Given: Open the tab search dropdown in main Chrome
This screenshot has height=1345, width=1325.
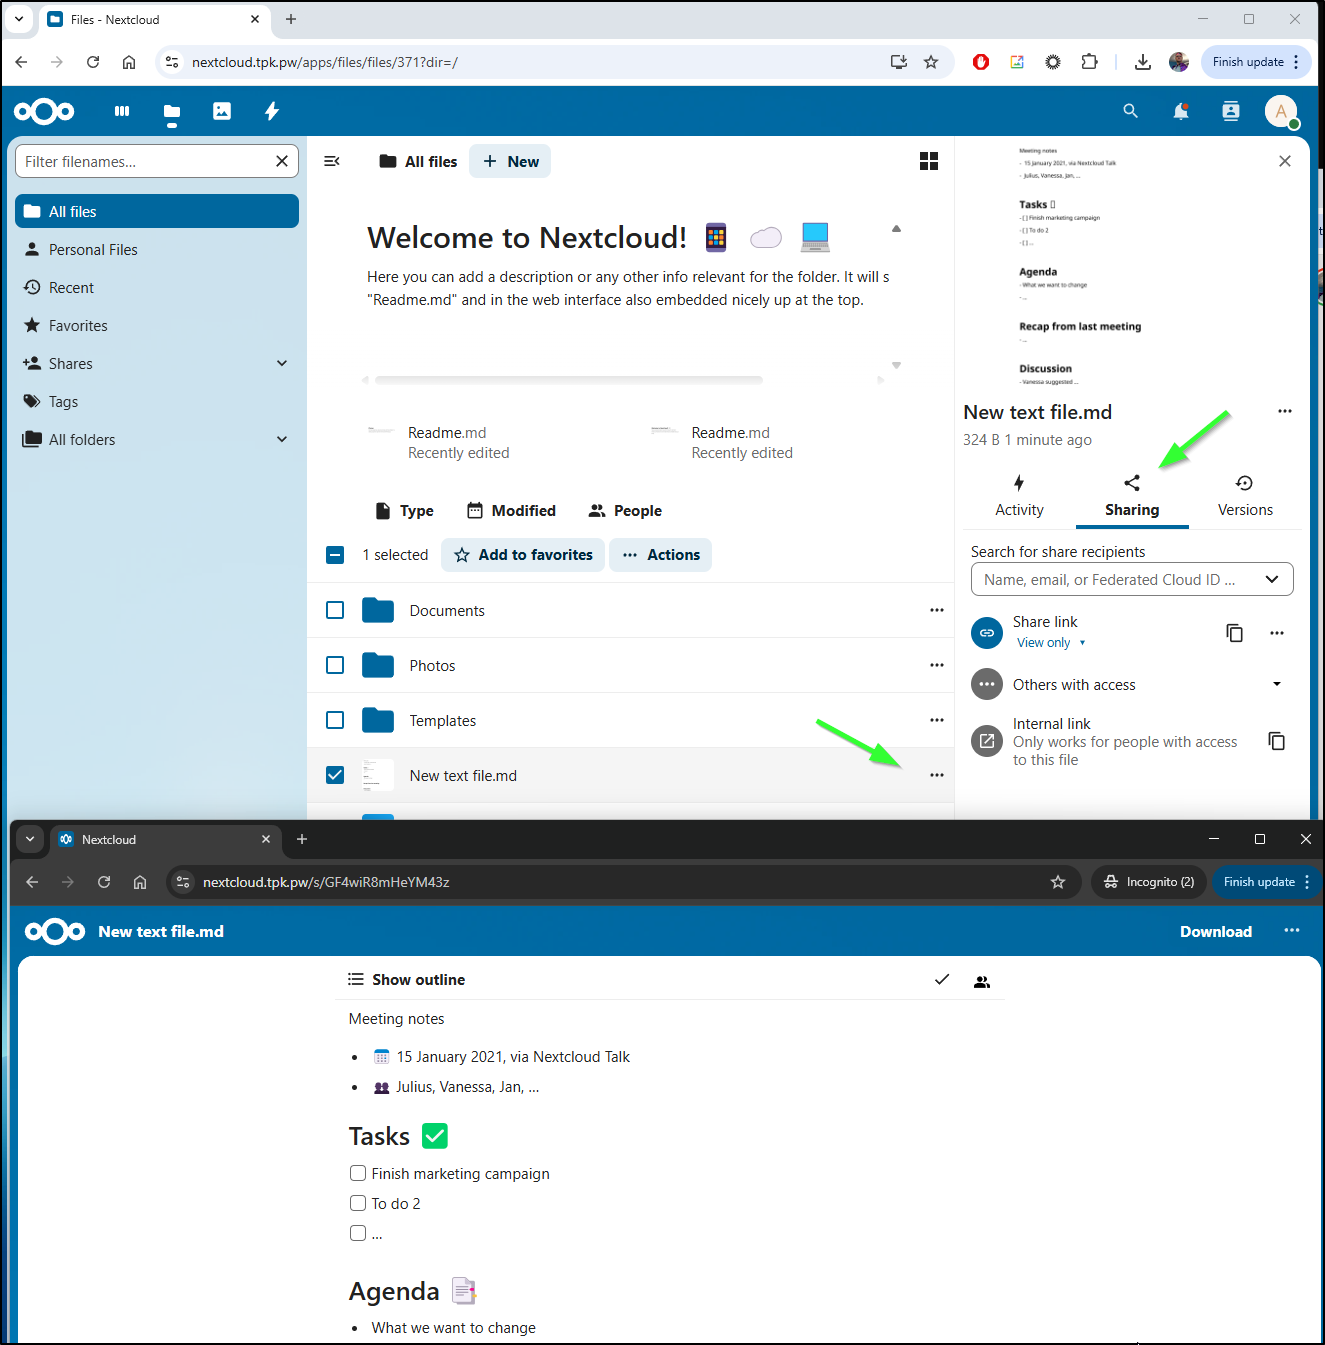Looking at the screenshot, I should point(19,19).
